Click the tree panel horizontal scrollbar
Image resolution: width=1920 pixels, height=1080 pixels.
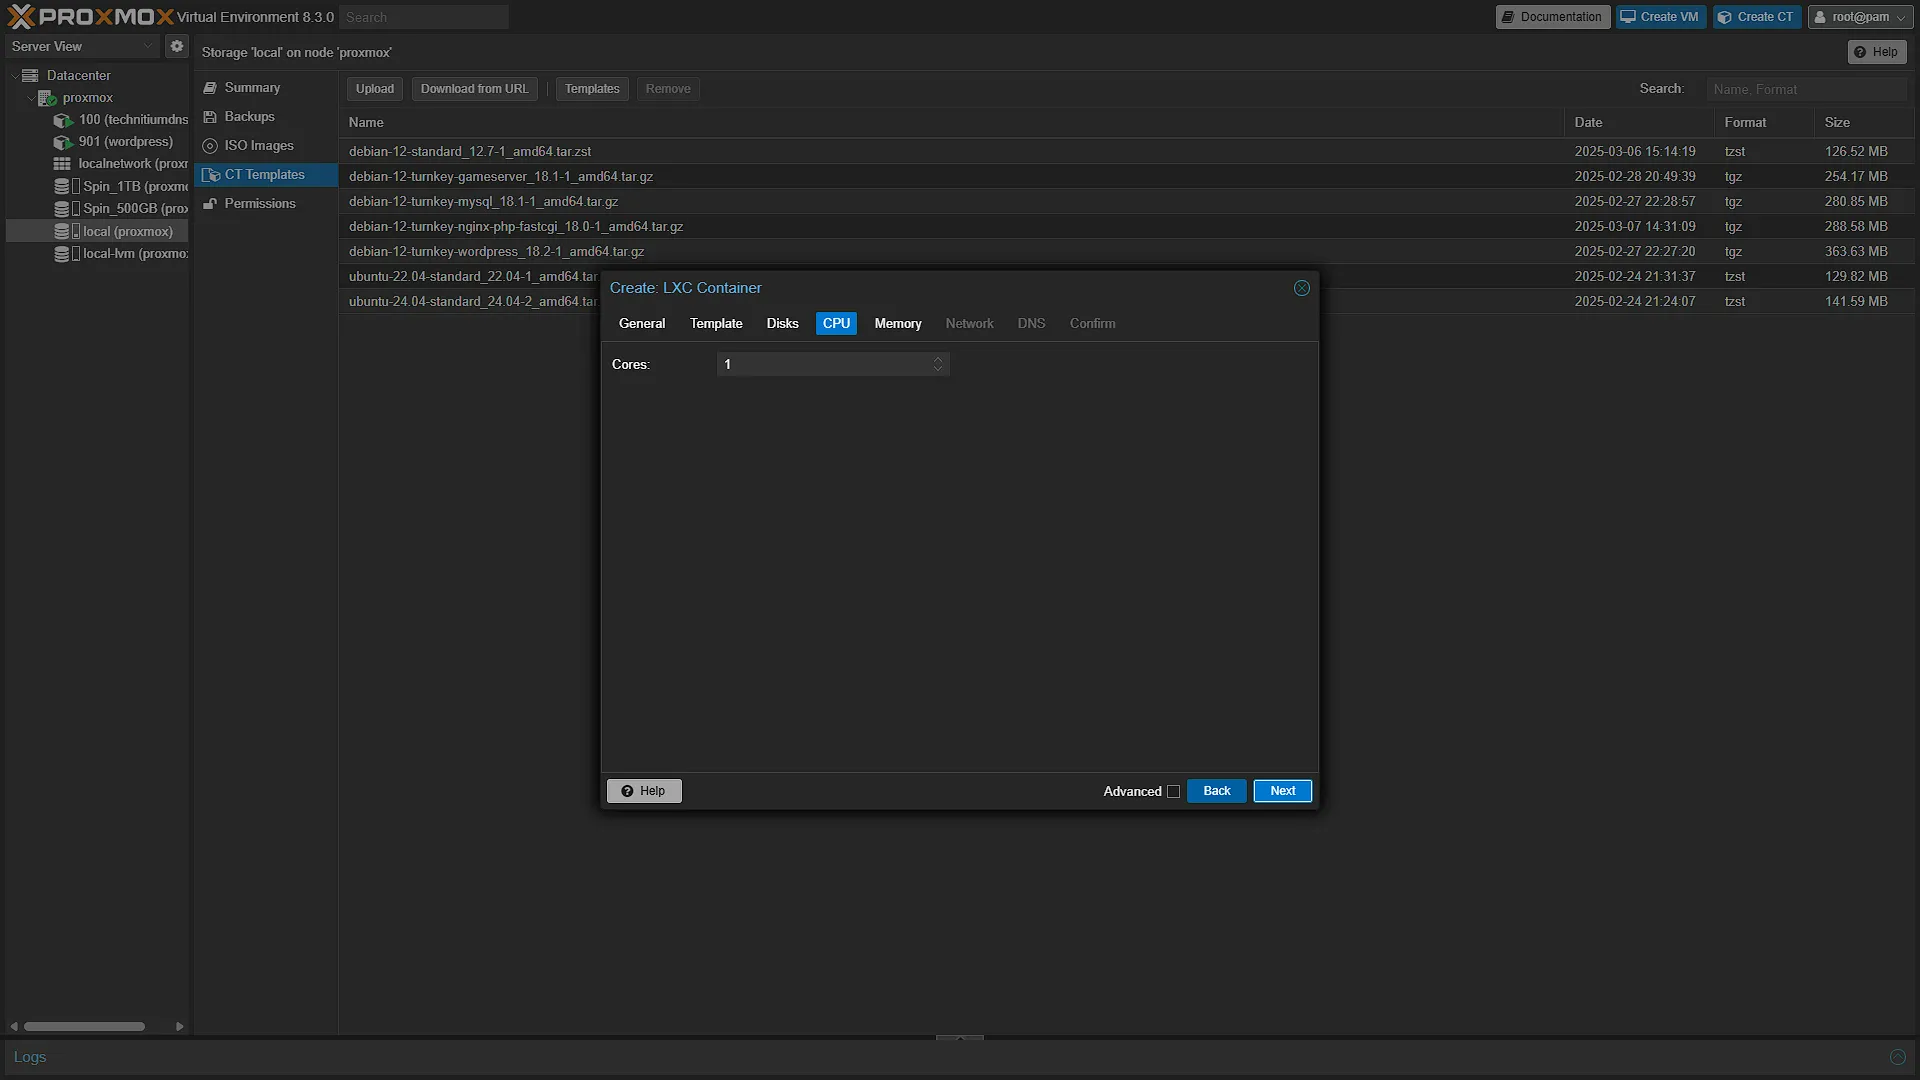click(x=84, y=1027)
